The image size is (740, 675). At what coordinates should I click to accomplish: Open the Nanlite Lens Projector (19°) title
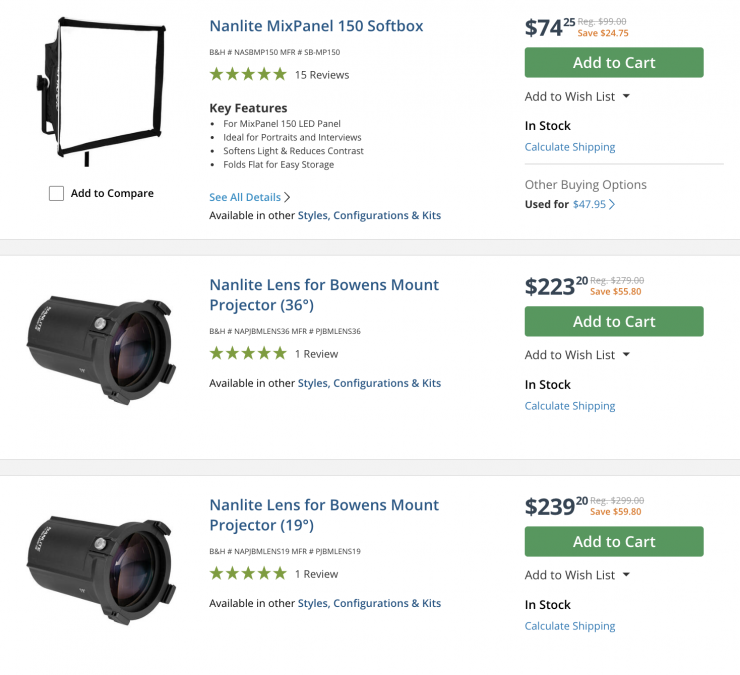324,515
